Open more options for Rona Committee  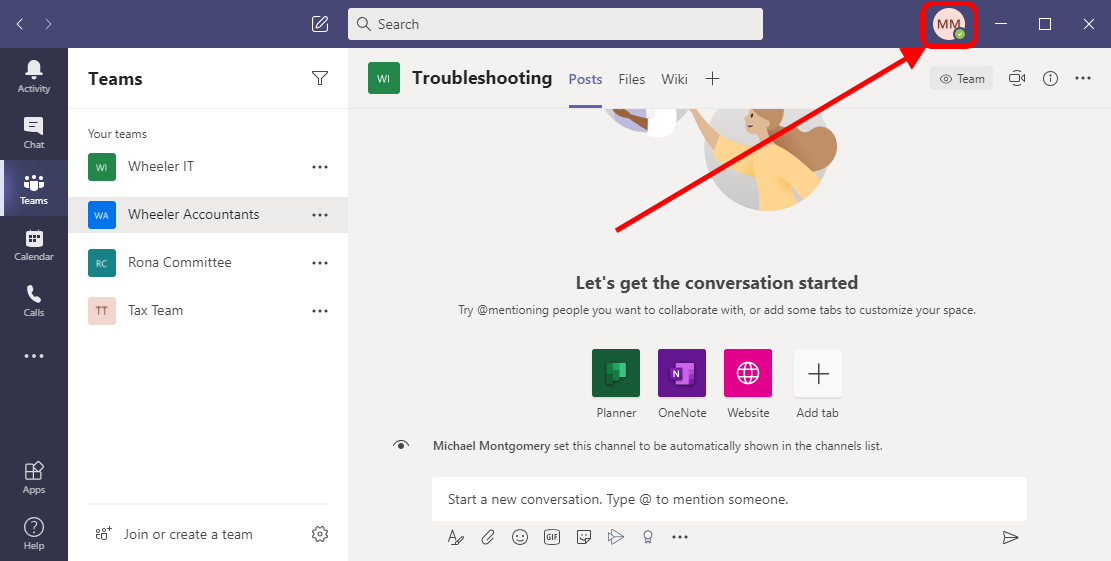point(320,263)
